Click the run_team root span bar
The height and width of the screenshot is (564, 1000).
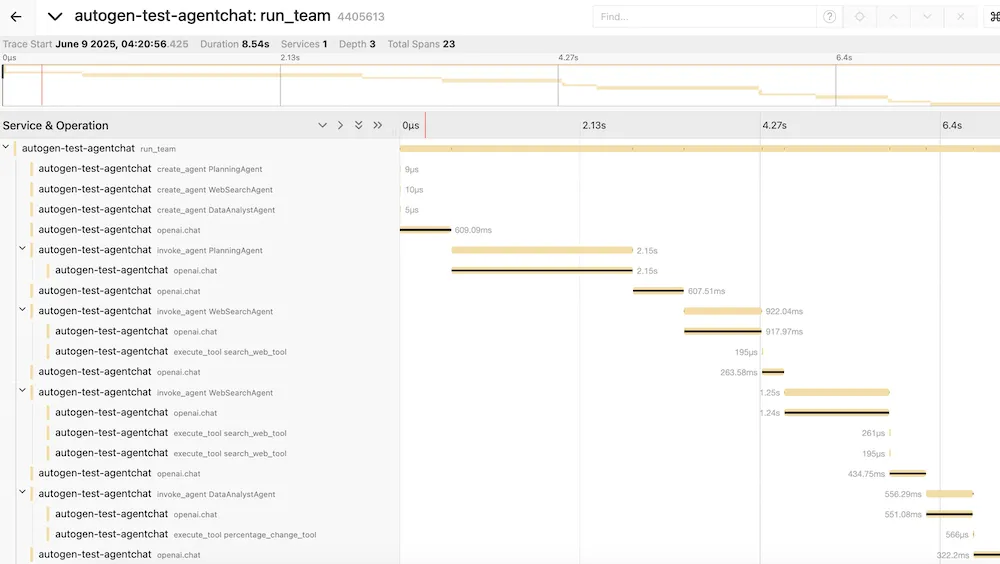(x=700, y=149)
